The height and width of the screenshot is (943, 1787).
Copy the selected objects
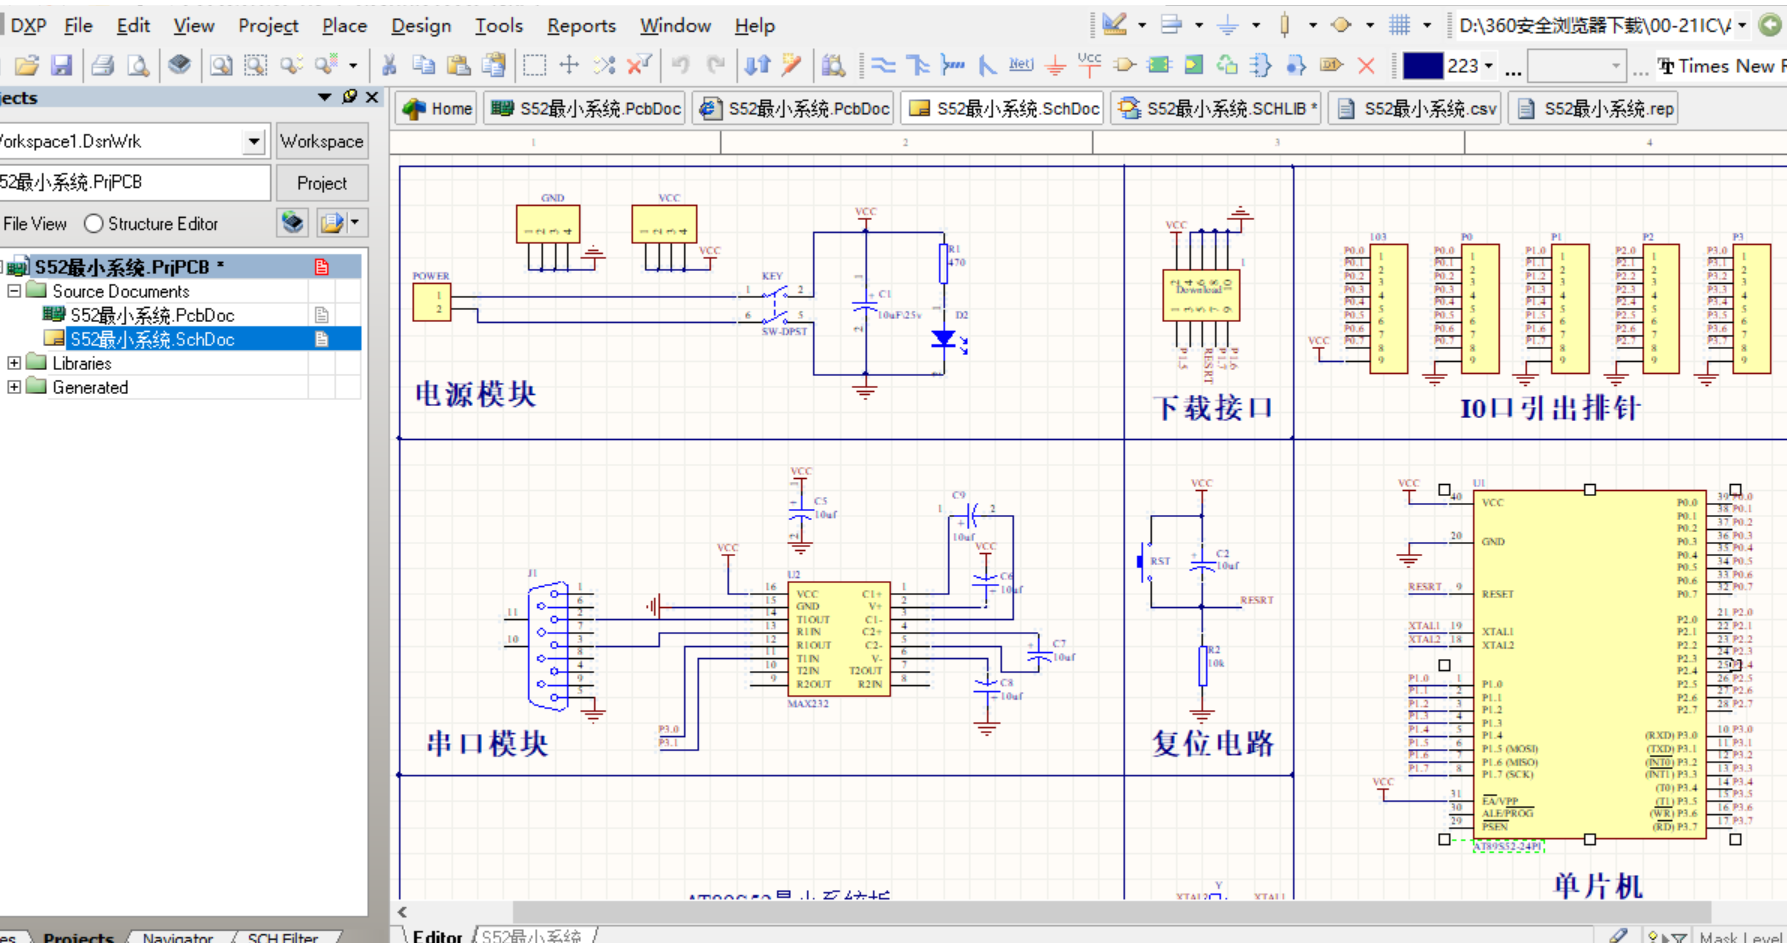click(424, 66)
